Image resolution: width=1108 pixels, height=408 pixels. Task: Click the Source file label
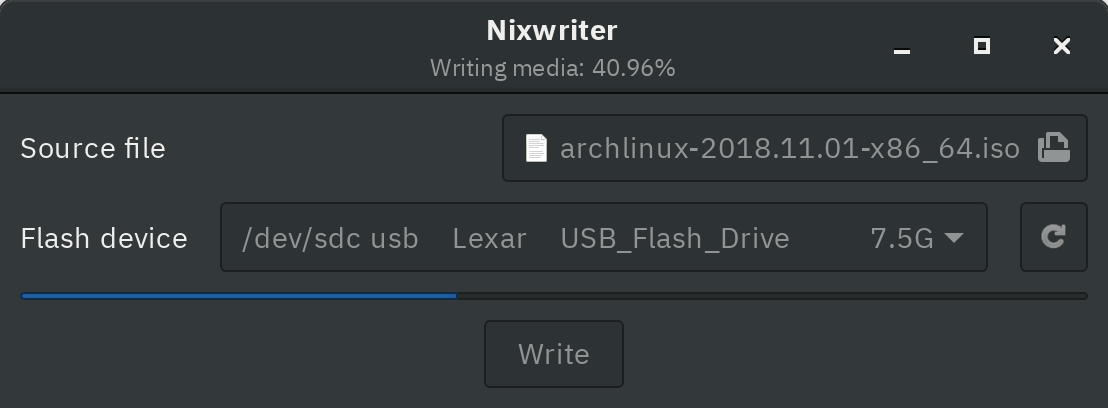(x=93, y=148)
